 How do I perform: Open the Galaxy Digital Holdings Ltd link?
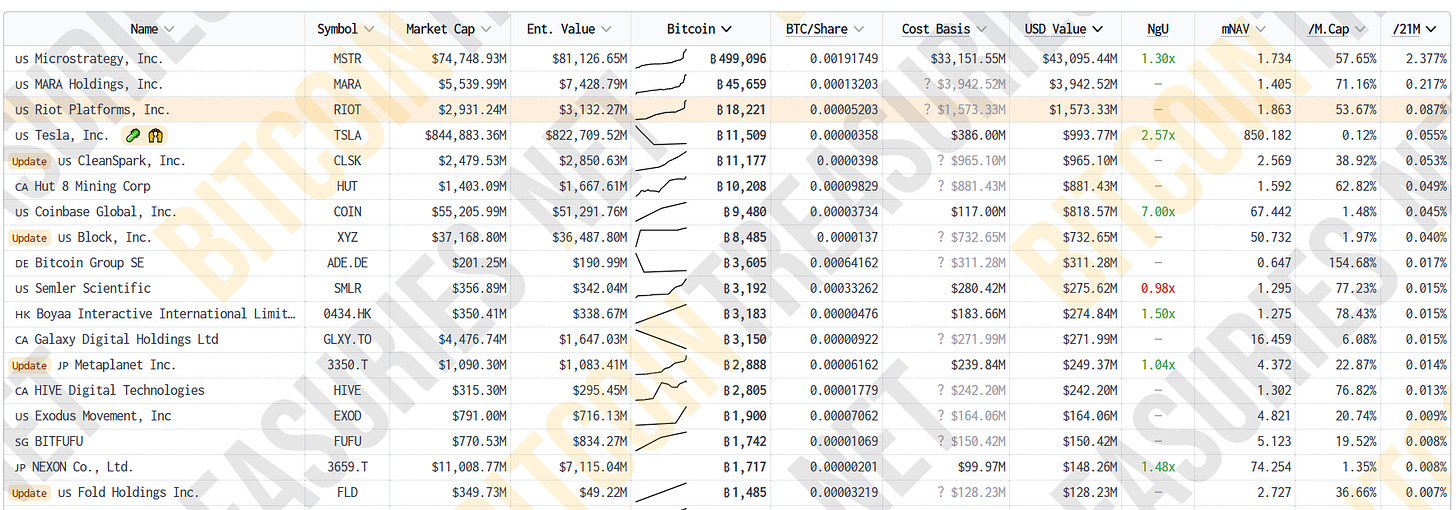point(127,340)
